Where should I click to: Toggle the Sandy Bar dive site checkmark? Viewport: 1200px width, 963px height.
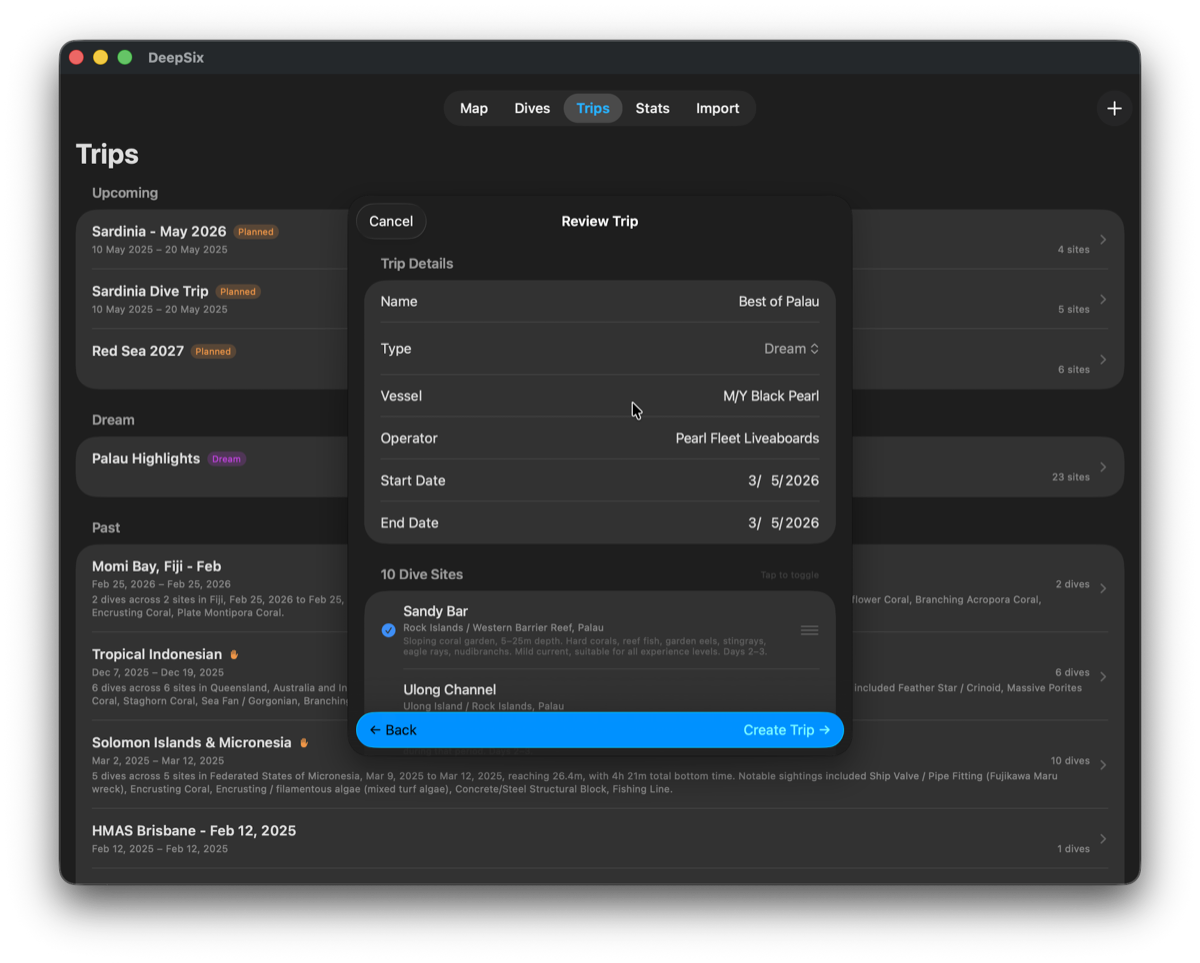click(388, 630)
